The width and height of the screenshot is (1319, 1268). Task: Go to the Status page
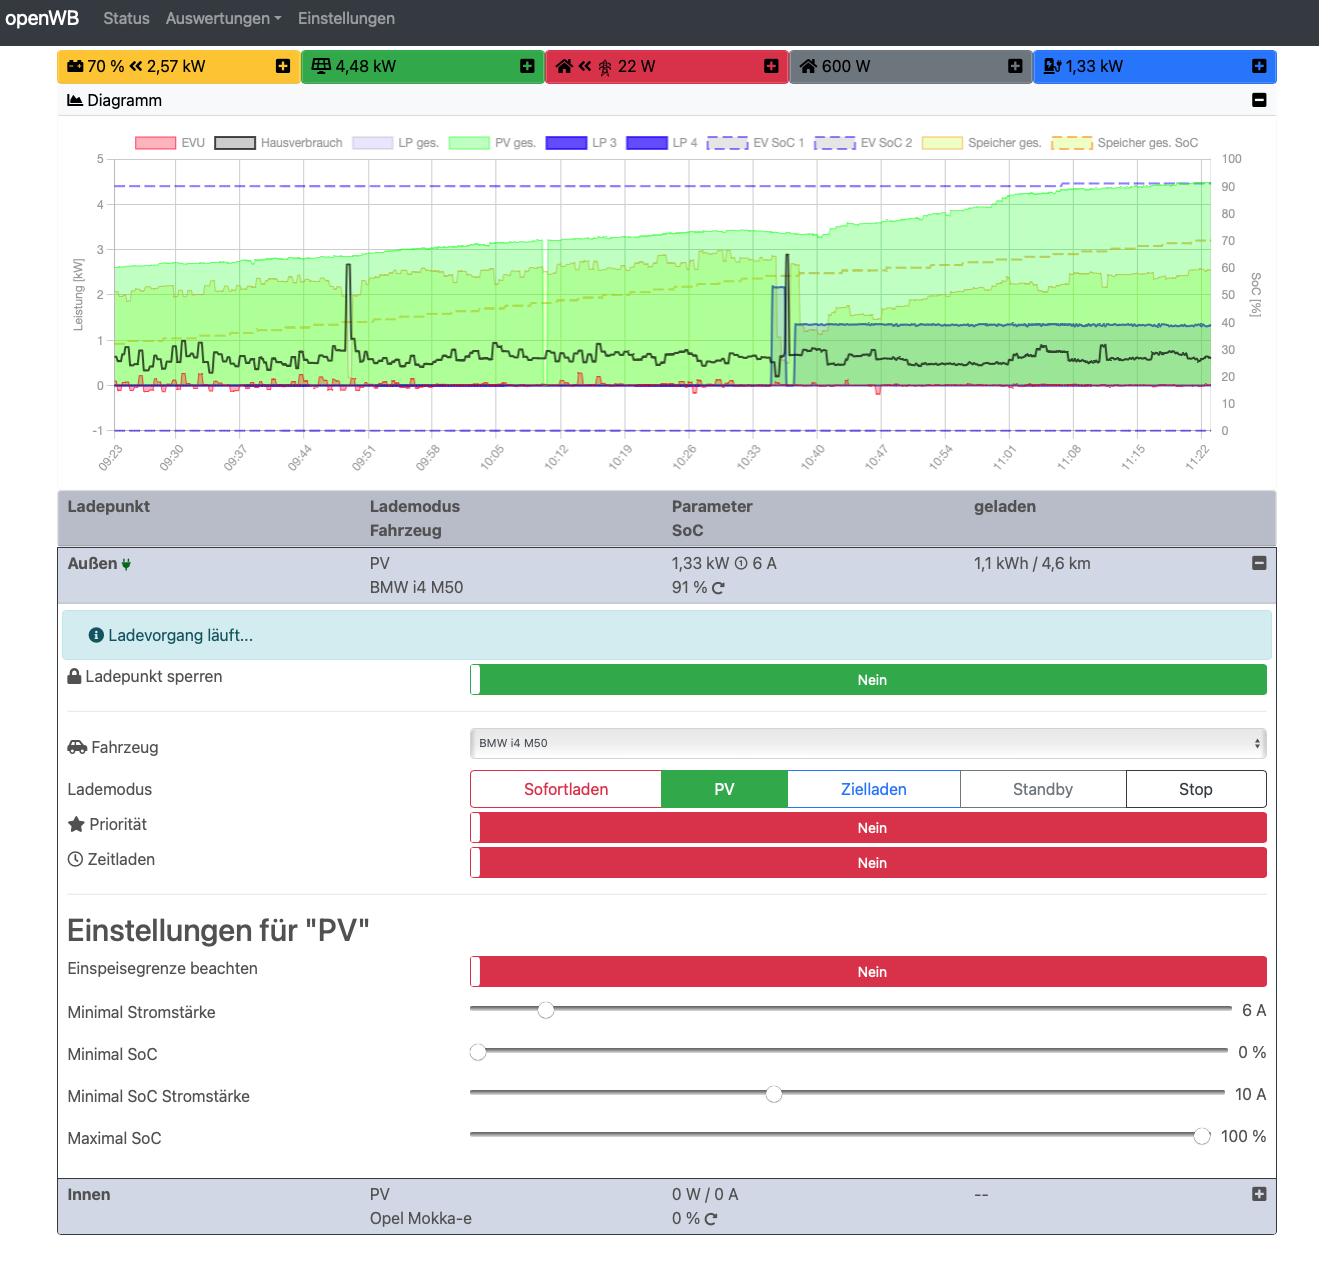(126, 18)
